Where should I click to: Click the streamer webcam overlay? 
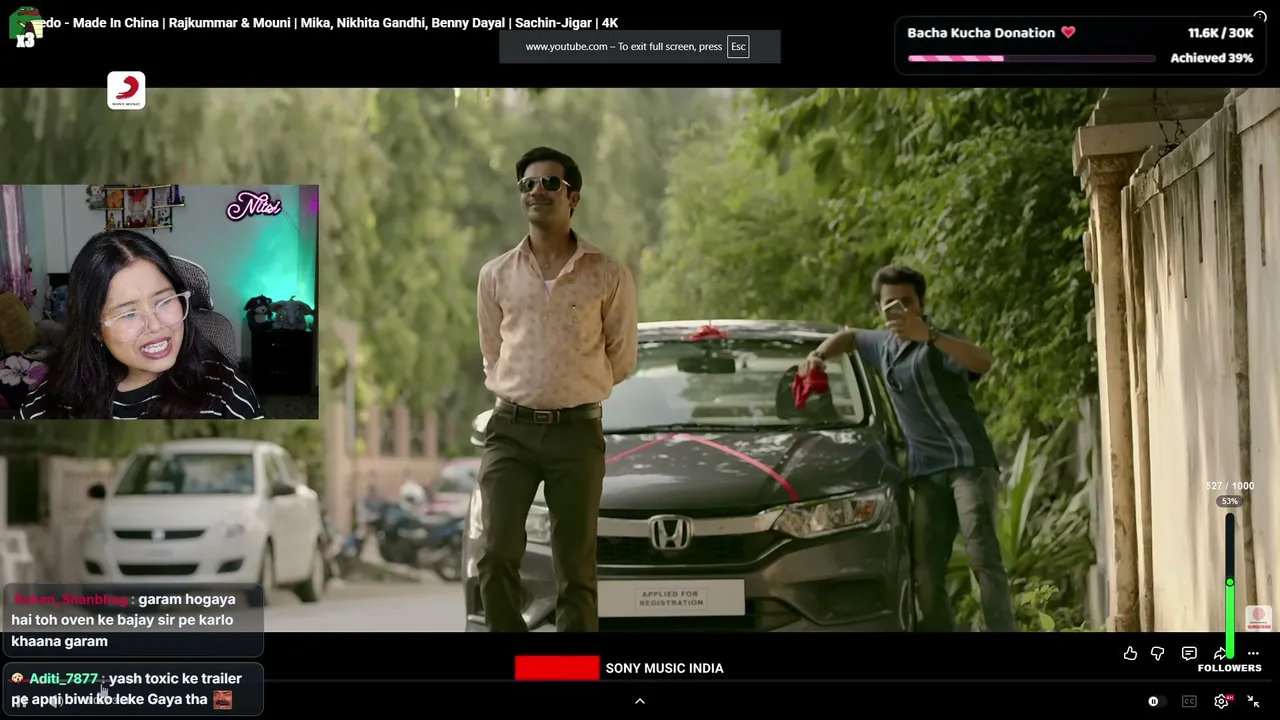(x=159, y=301)
